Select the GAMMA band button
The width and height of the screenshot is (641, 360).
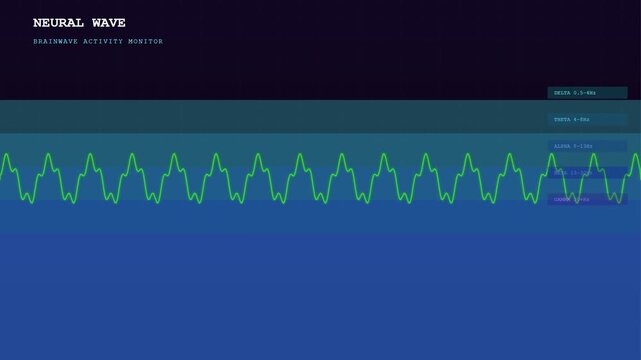point(587,199)
